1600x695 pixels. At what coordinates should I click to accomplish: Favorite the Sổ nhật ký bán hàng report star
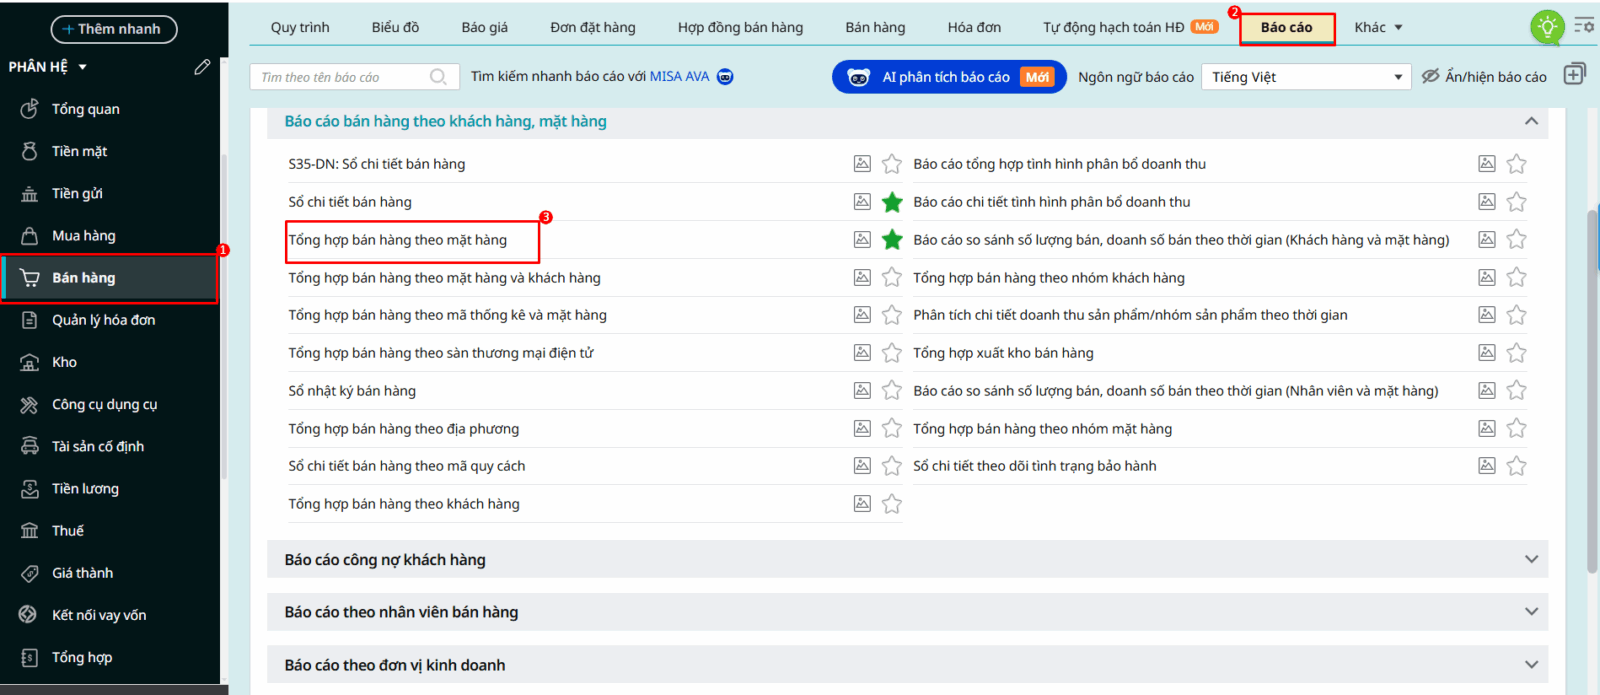(892, 391)
